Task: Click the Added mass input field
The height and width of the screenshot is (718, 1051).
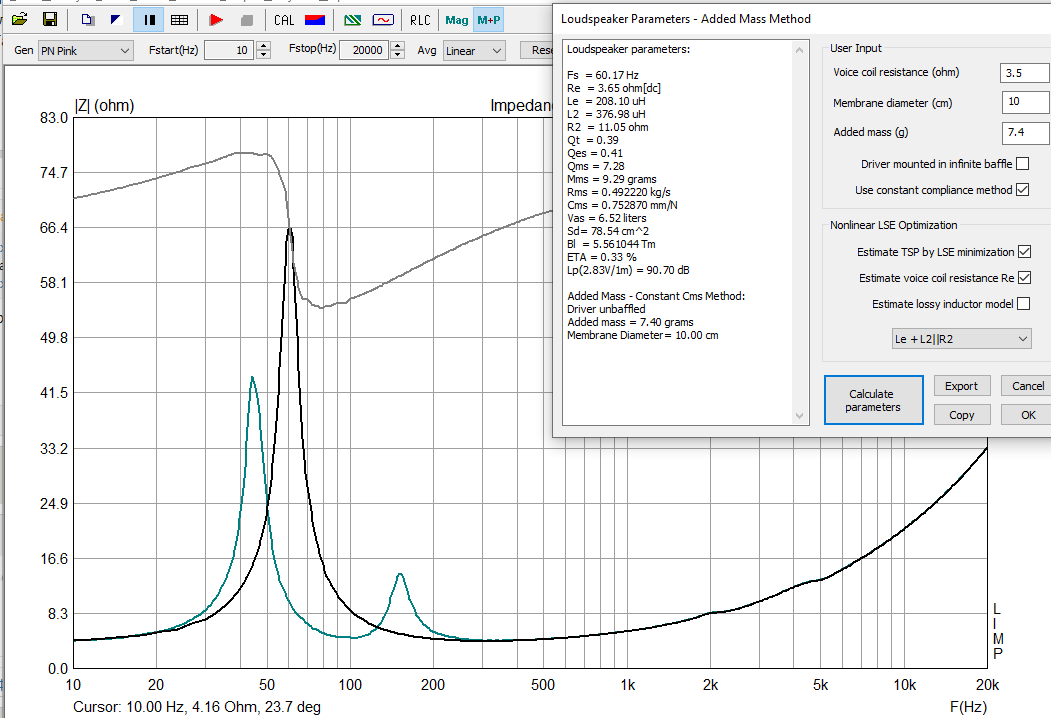Action: coord(1025,132)
